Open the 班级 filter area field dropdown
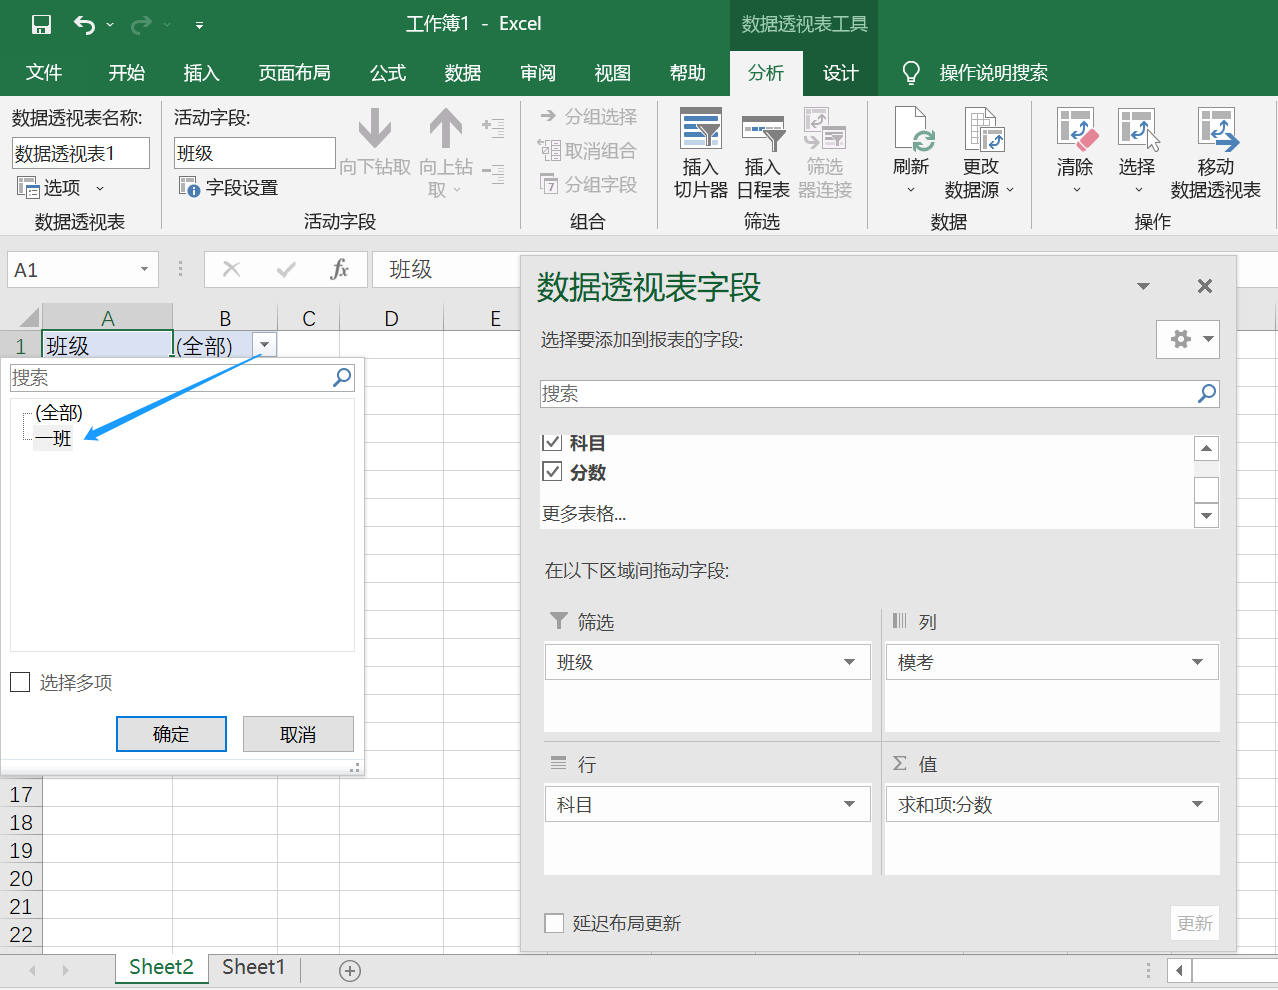 pyautogui.click(x=849, y=662)
